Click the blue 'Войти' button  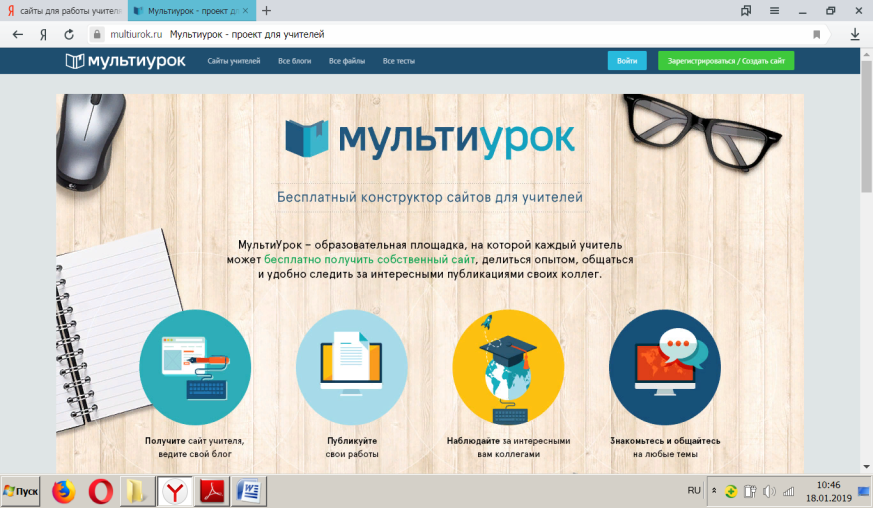click(627, 61)
